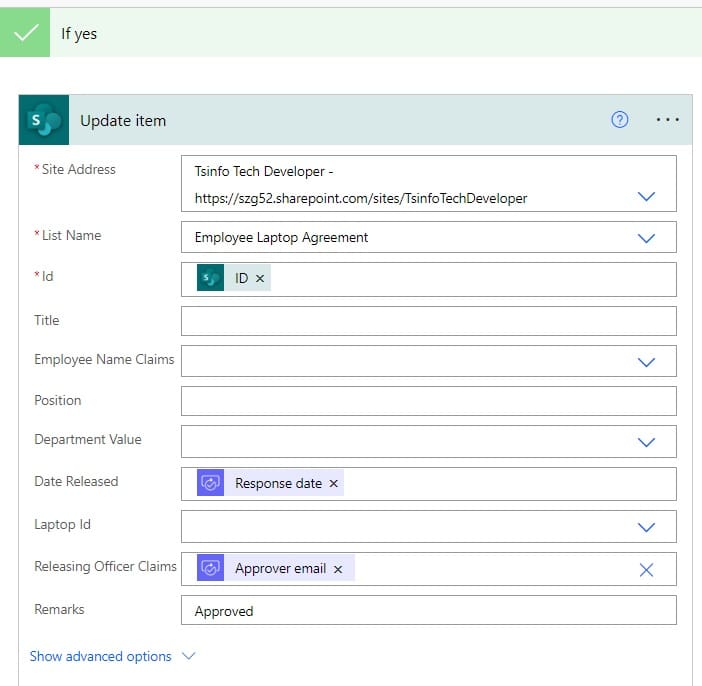This screenshot has width=702, height=686.
Task: Click the SharePoint icon on ID token
Action: tap(210, 278)
